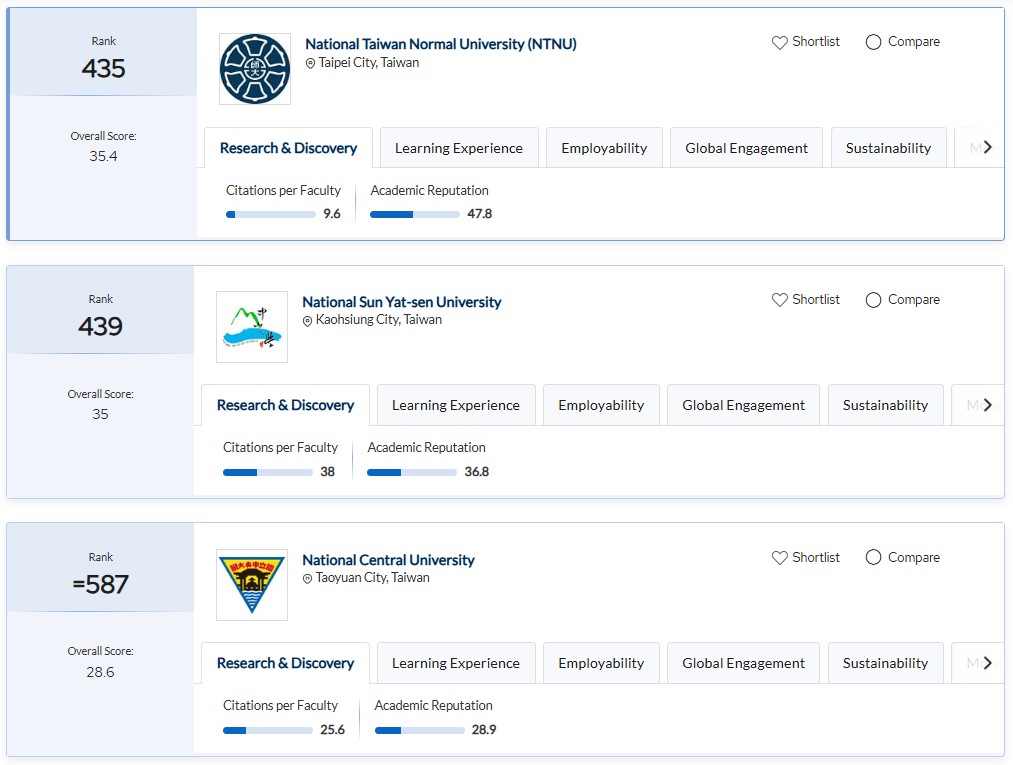Toggle Compare for National Taiwan Normal University
Screen dimensions: 1013x765
pos(874,42)
